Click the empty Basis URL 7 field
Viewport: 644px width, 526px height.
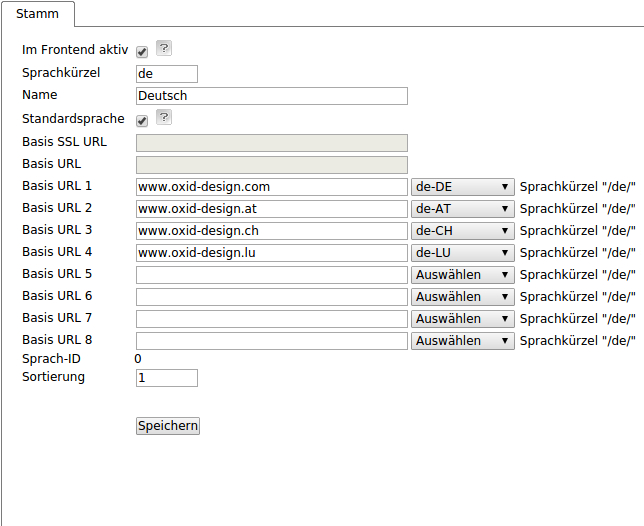[272, 319]
